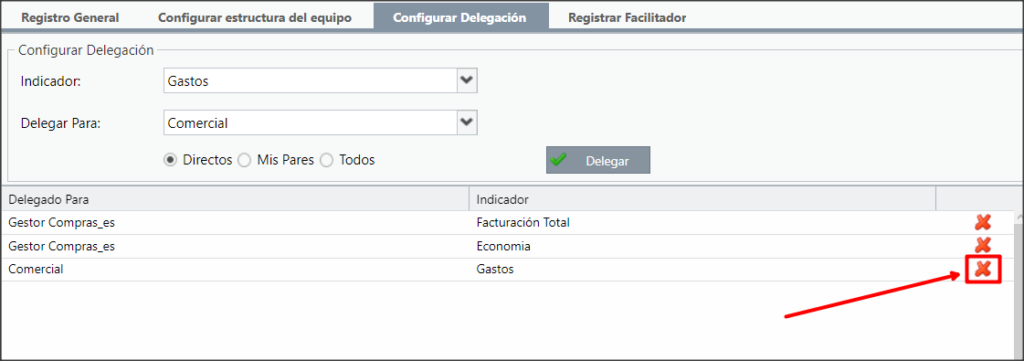Click the table's vertical scrollbar
The width and height of the screenshot is (1024, 361).
pyautogui.click(x=1018, y=284)
